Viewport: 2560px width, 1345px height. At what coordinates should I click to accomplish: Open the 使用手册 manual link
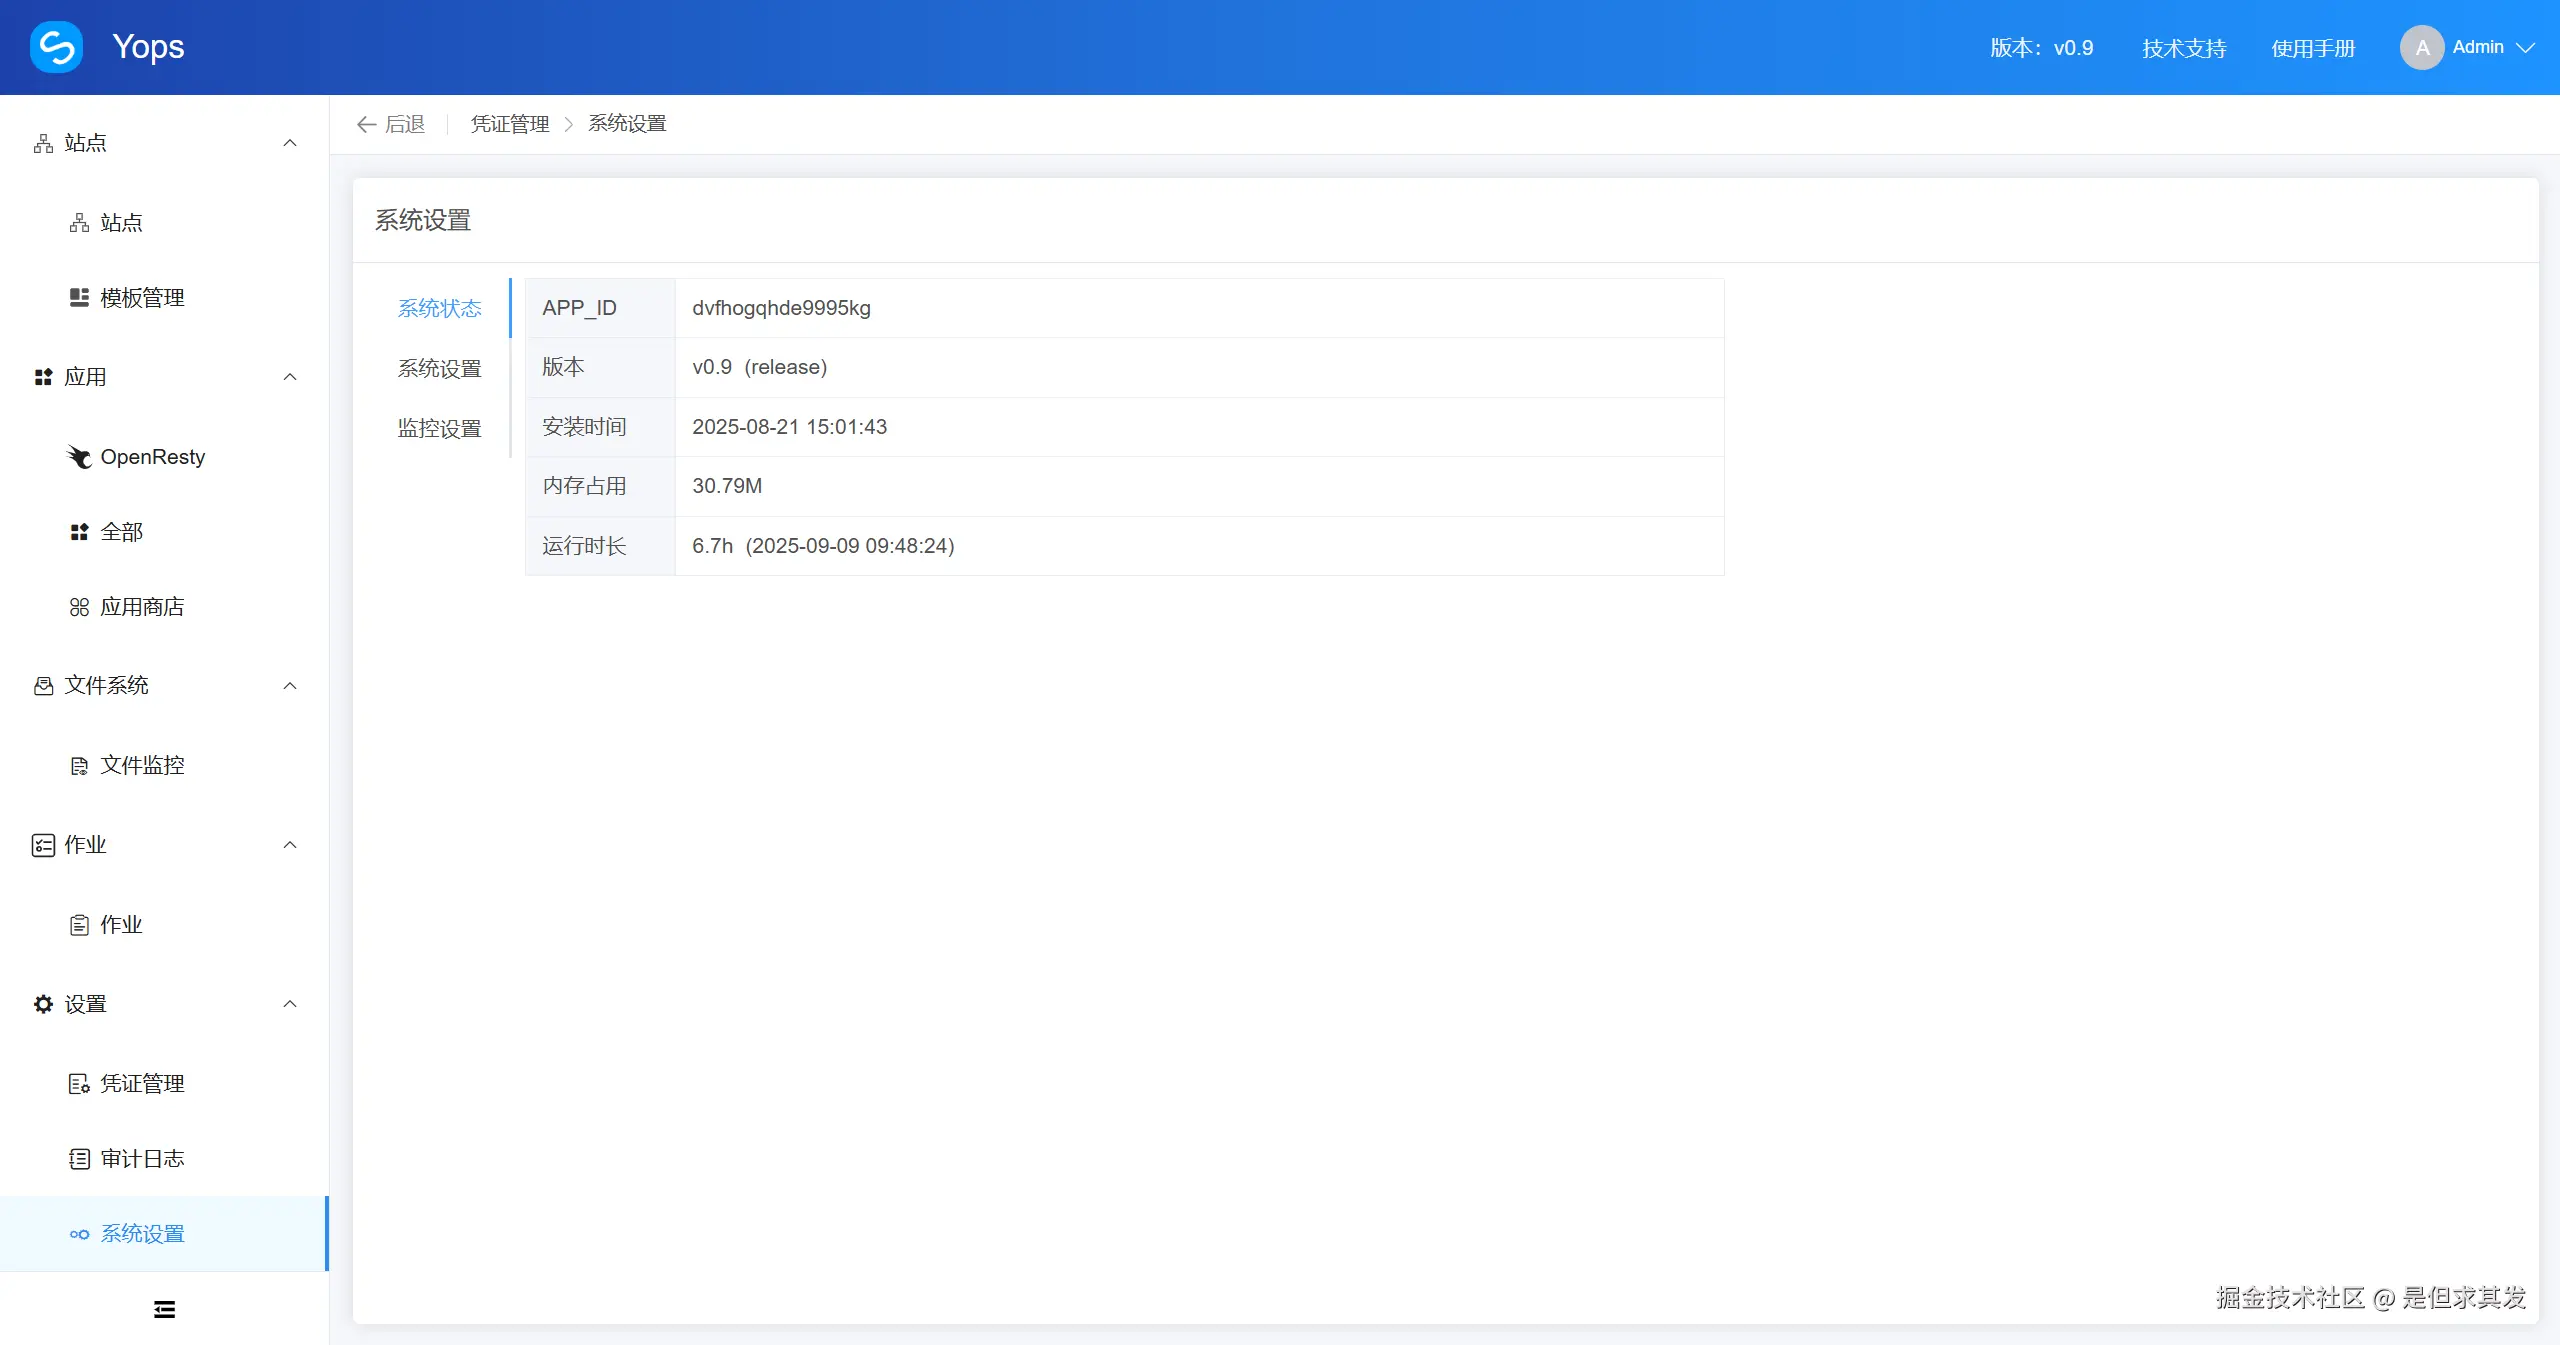click(2313, 48)
